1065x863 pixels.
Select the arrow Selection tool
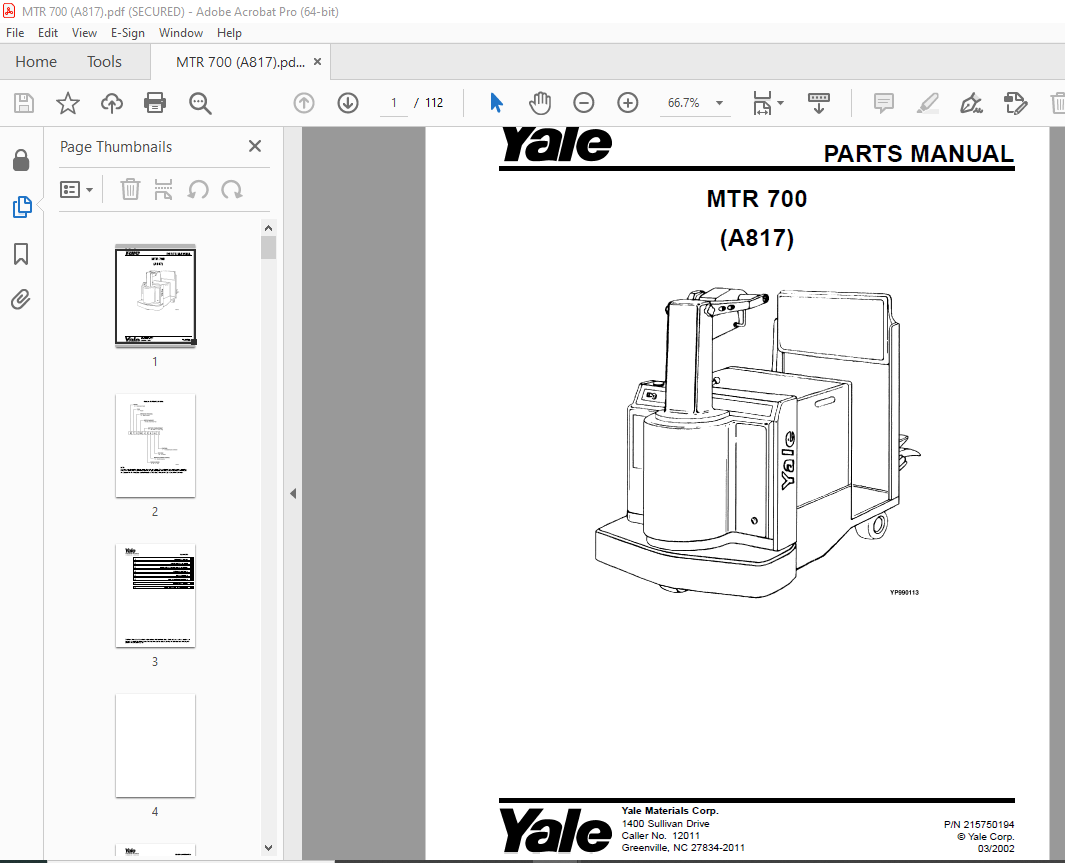pos(497,103)
